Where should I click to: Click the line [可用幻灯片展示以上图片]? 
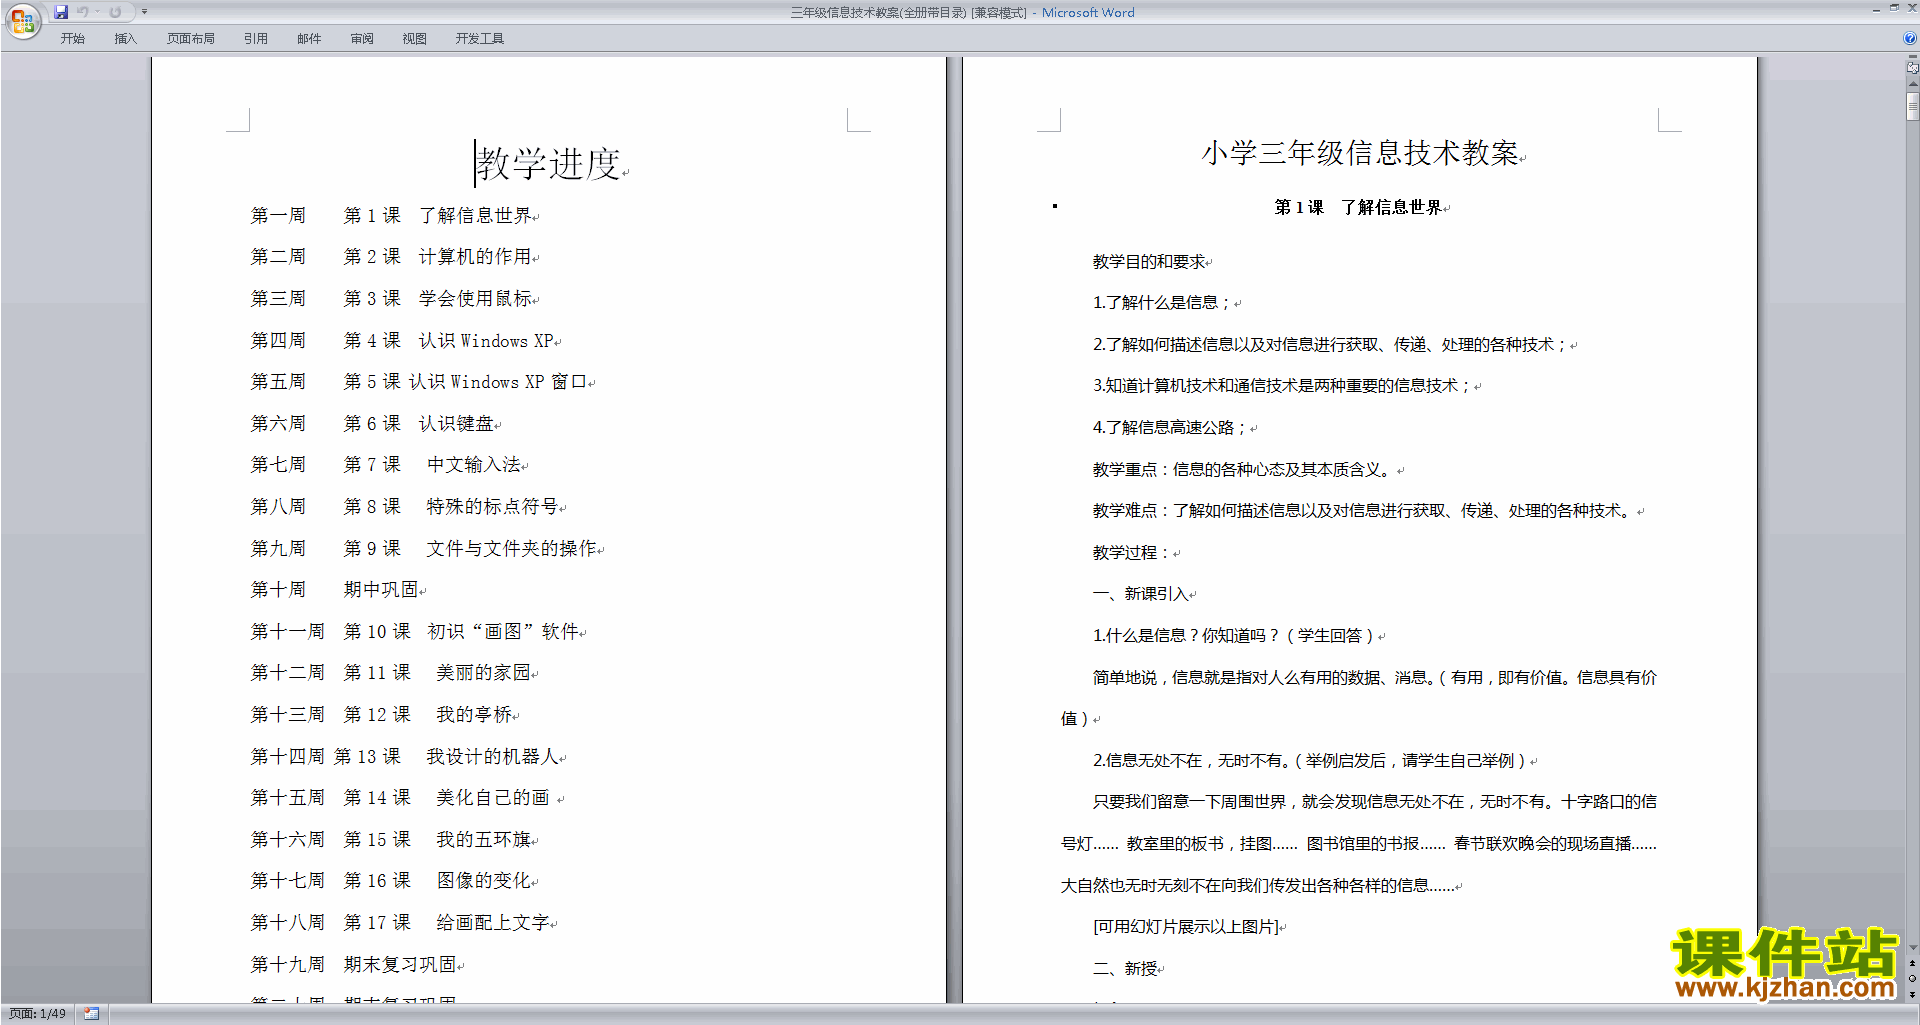tap(1186, 927)
